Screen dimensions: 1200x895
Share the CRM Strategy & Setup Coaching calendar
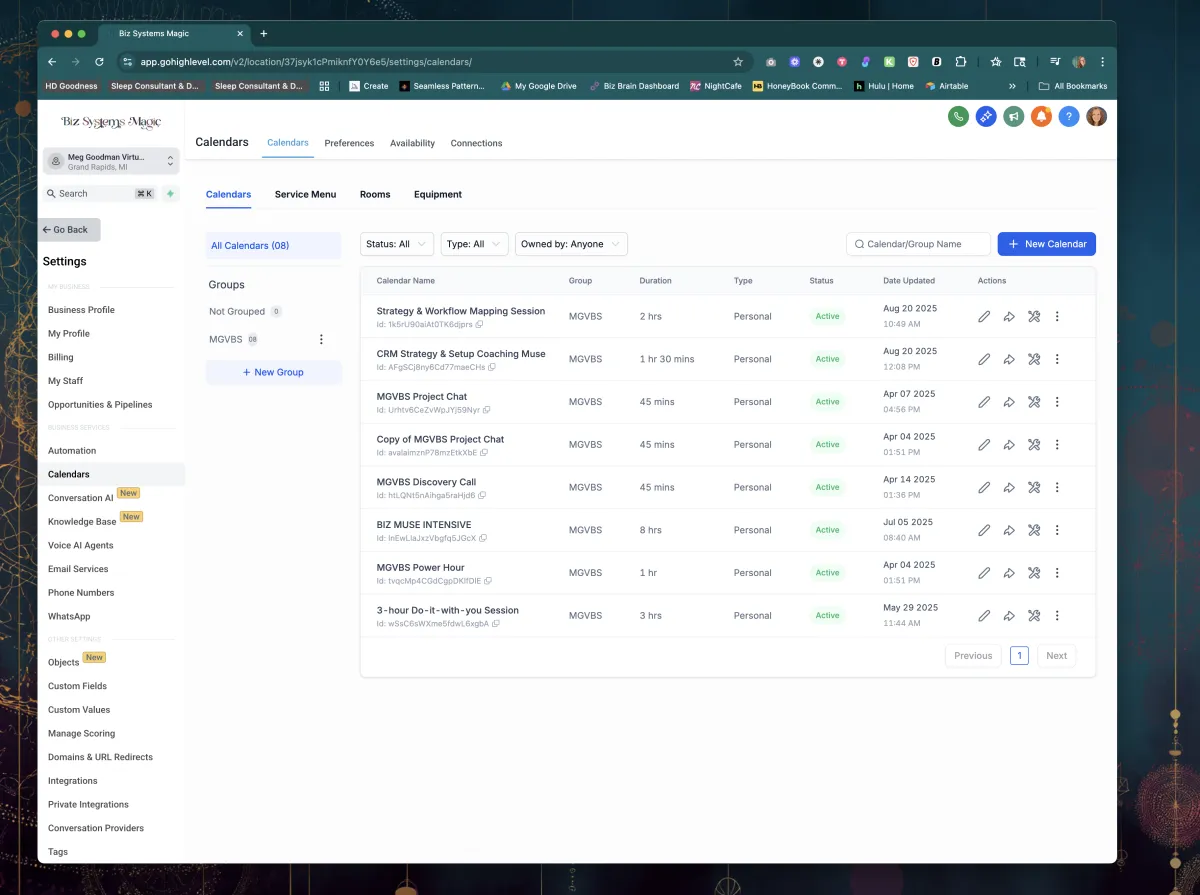1009,359
